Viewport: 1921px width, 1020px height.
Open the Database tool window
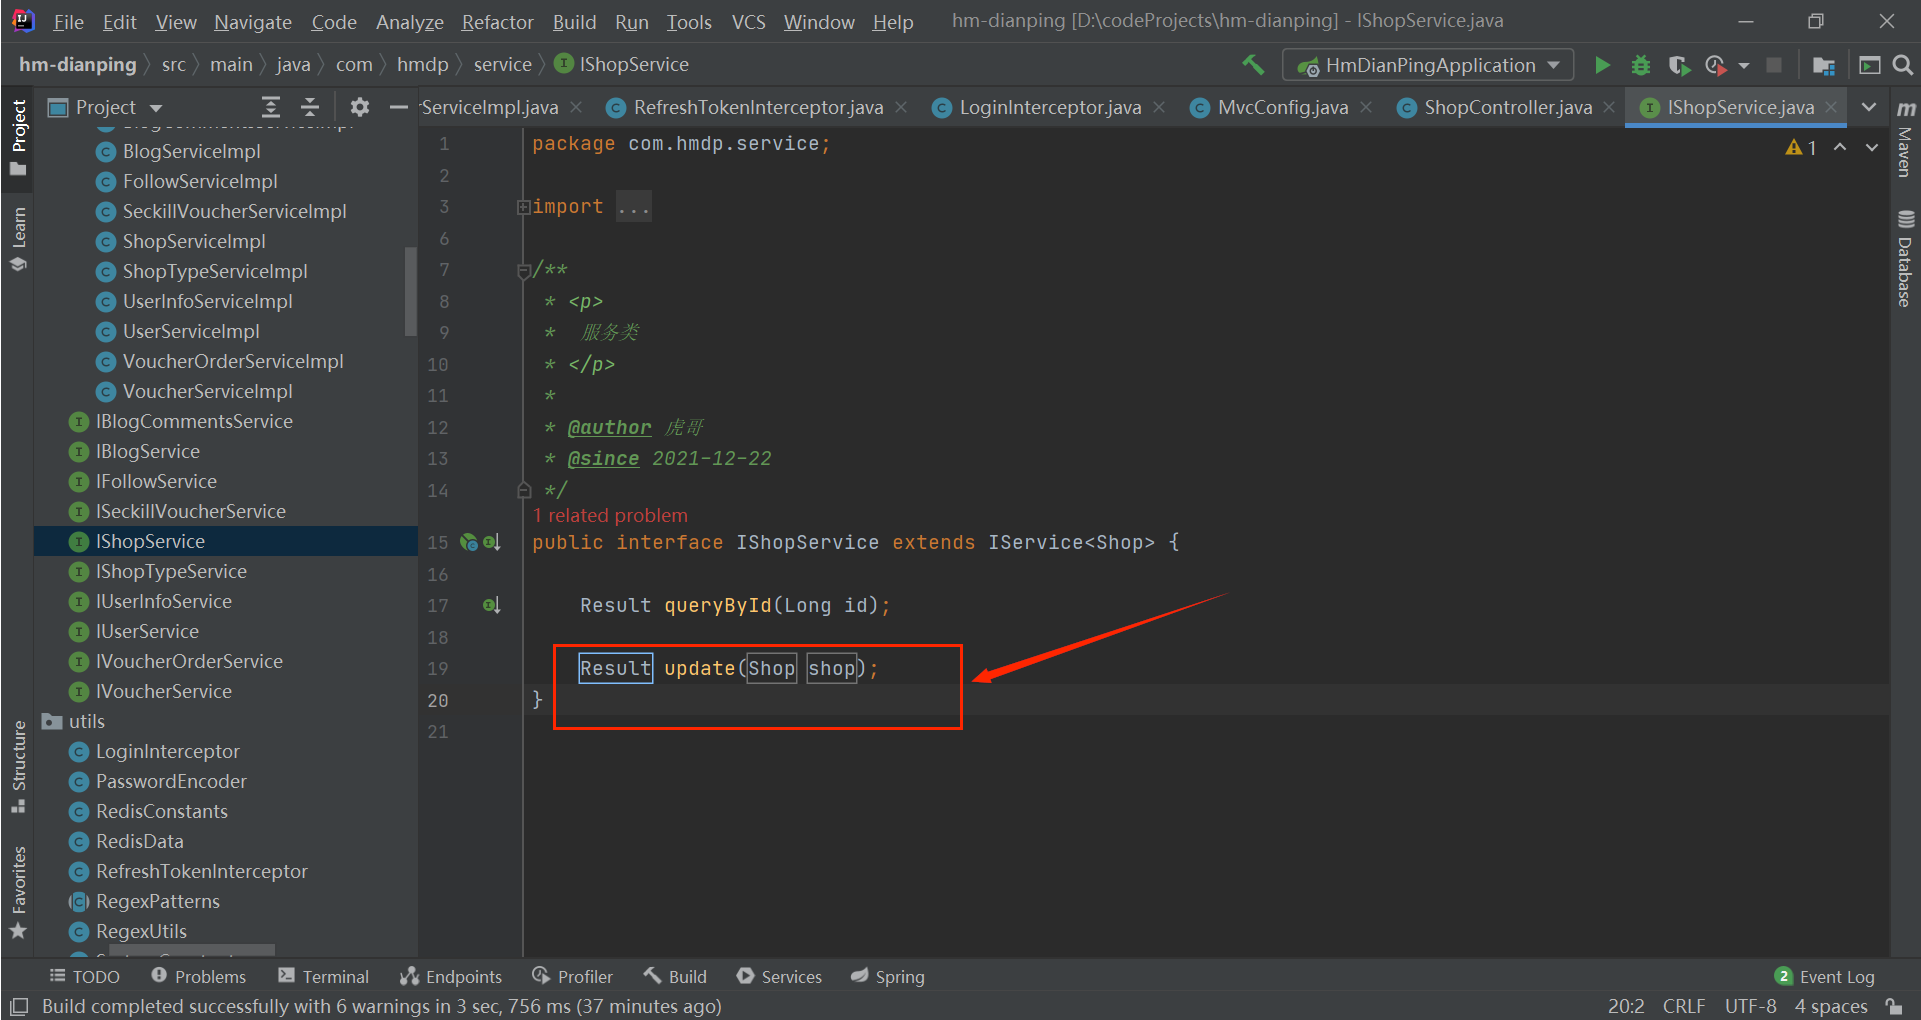(1905, 258)
